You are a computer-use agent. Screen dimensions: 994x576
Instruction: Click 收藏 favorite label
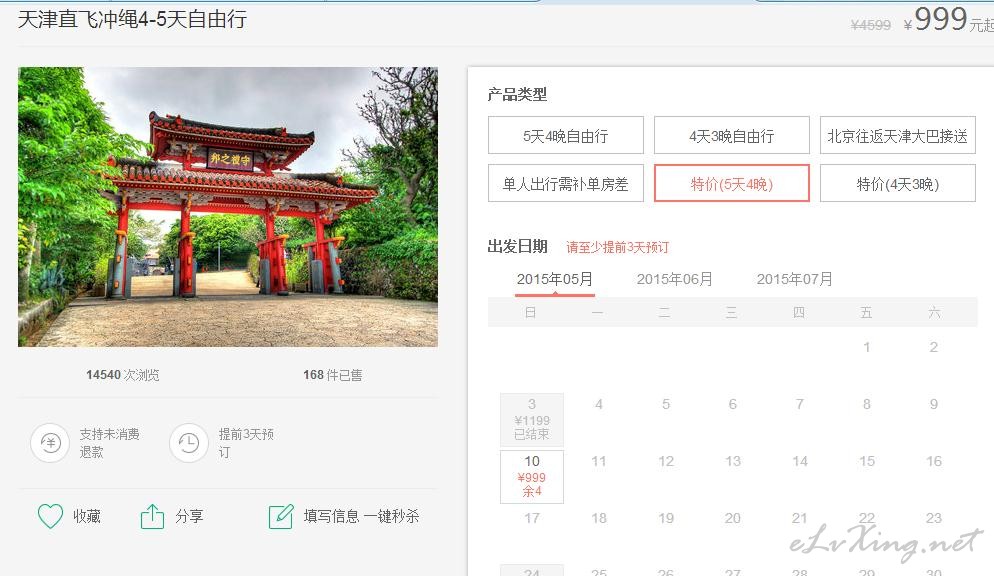pyautogui.click(x=87, y=516)
